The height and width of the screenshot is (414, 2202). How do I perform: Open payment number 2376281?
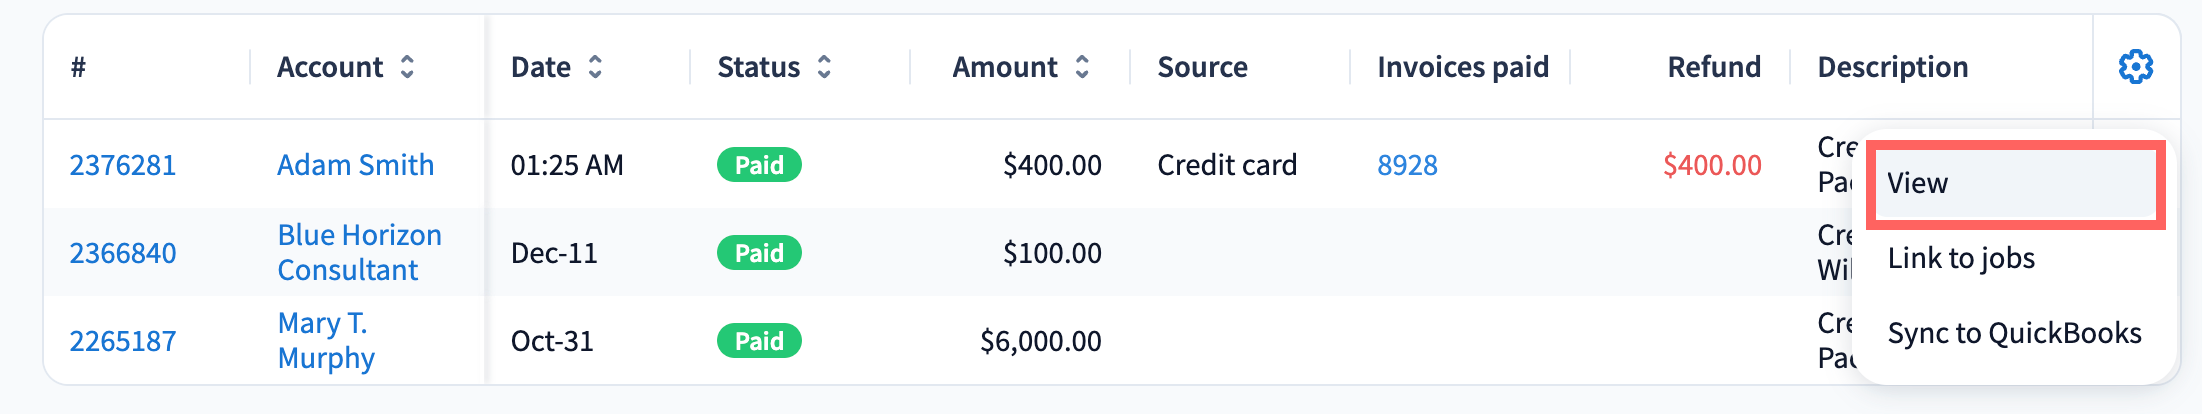(123, 165)
